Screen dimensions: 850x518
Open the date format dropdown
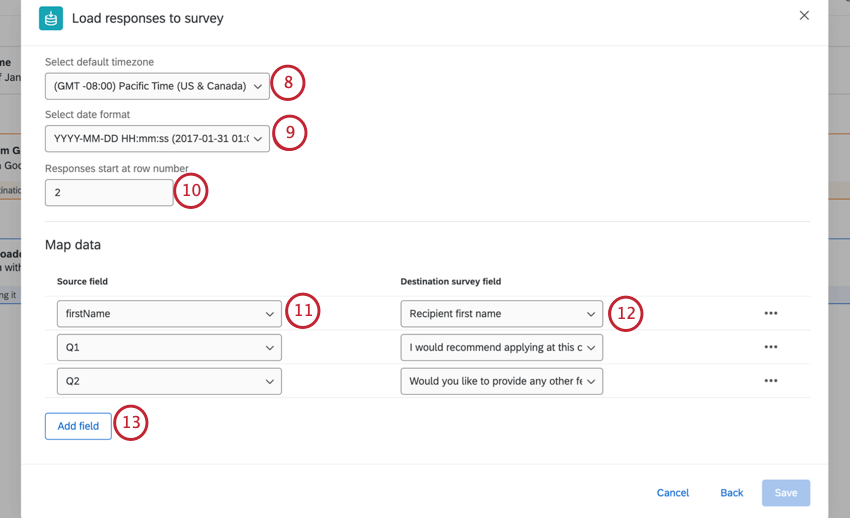point(157,138)
